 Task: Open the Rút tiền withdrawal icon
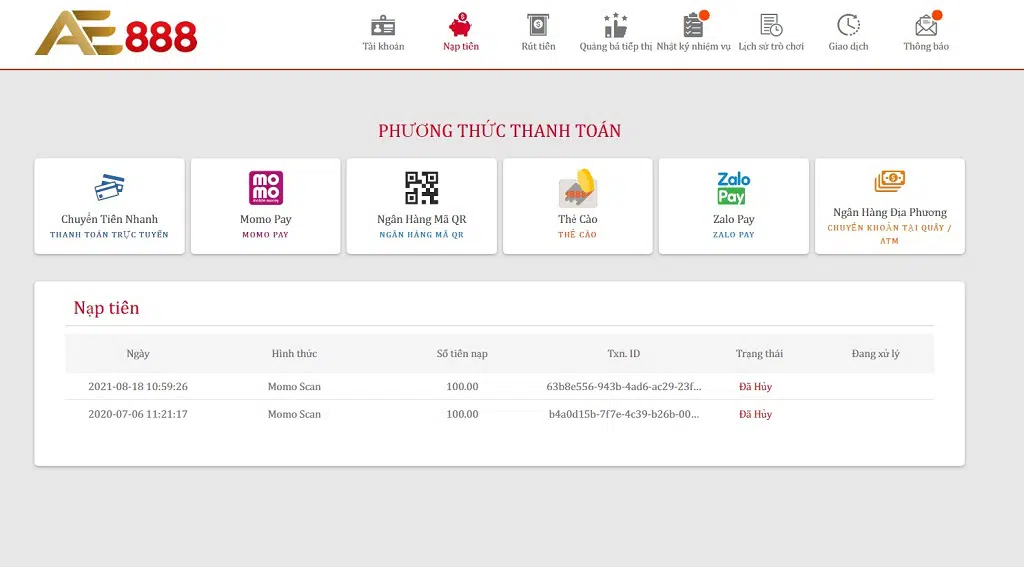(x=538, y=25)
